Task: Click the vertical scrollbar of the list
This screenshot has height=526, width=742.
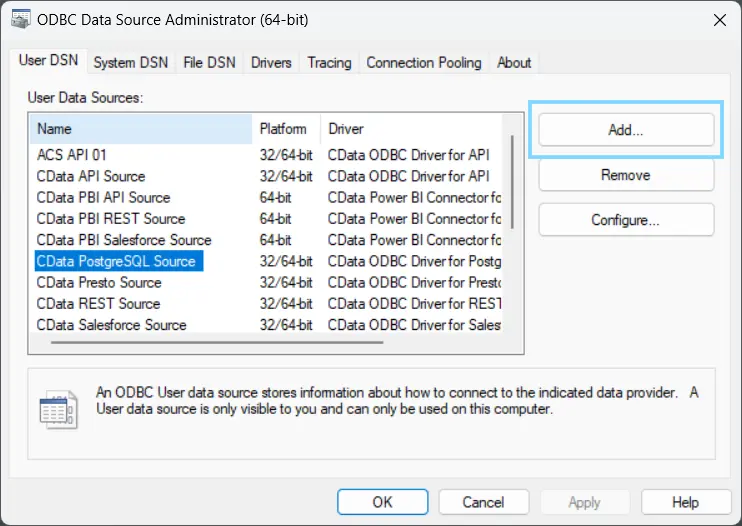Action: (513, 180)
